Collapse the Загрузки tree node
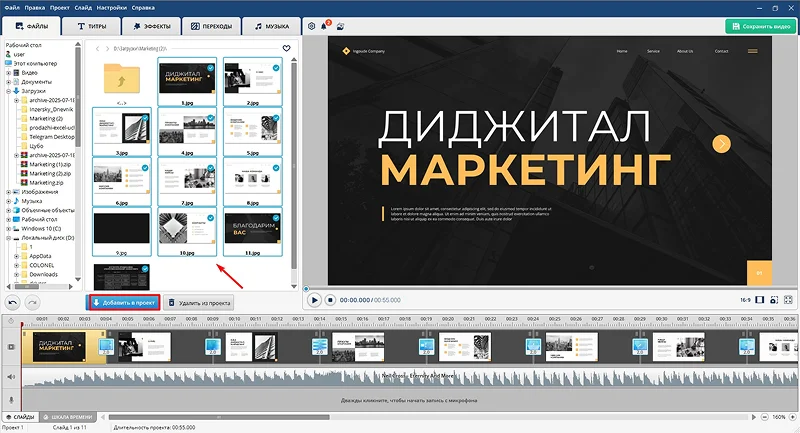 (8, 91)
